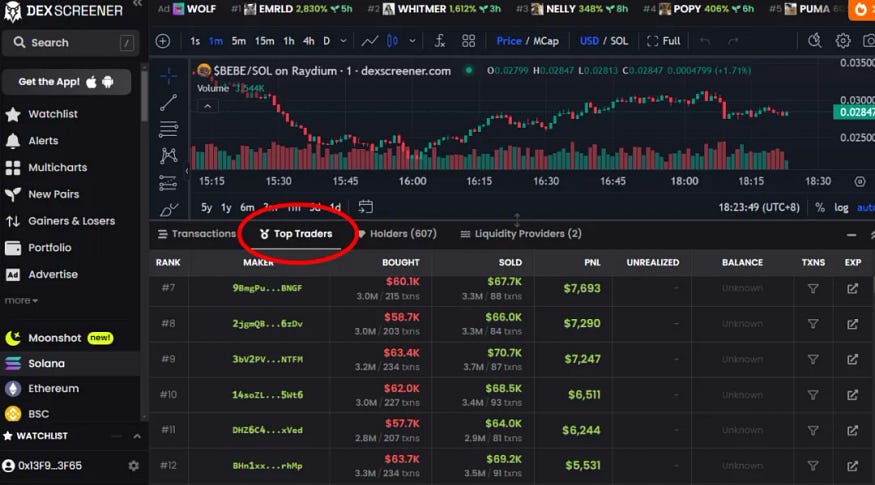The image size is (875, 485).
Task: Open the Transactions tab
Action: [x=197, y=234]
